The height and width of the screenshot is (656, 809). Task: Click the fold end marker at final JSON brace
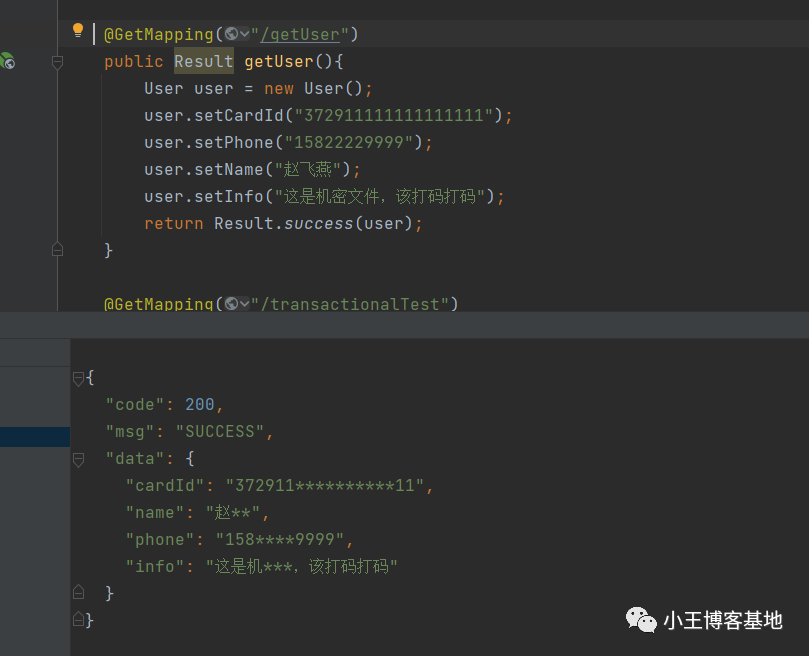(x=78, y=618)
